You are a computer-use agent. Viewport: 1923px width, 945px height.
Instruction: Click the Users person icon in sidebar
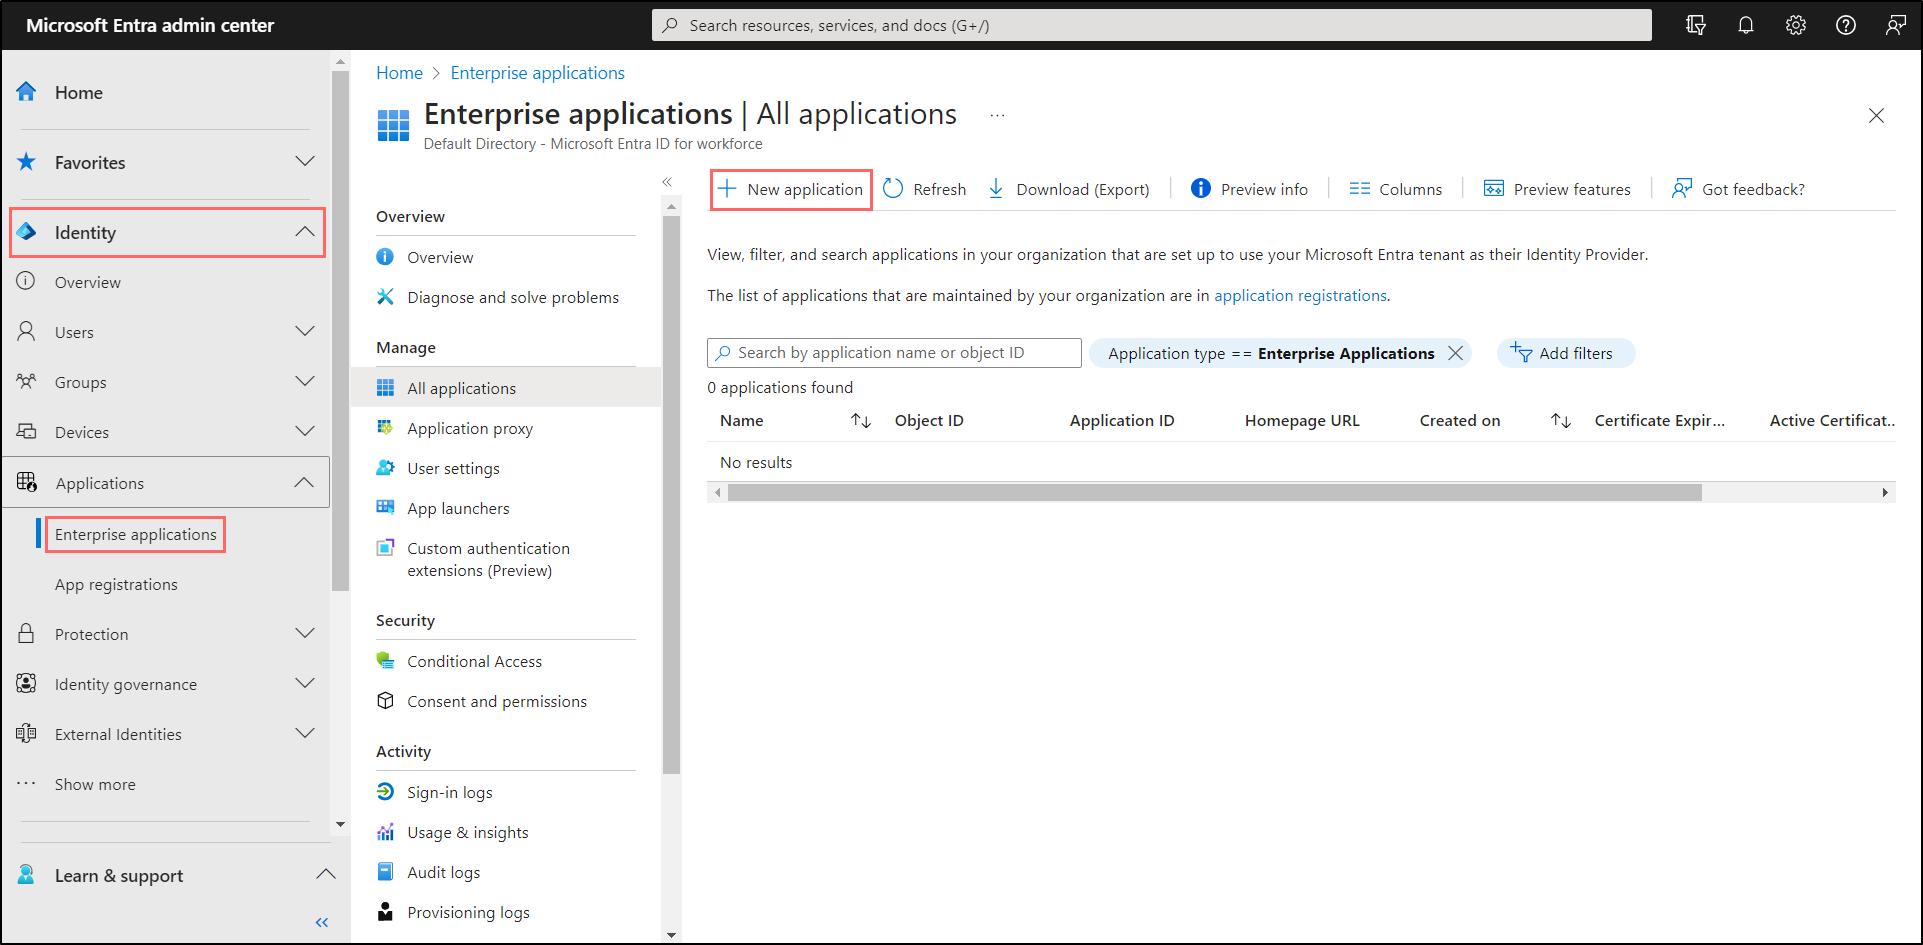coord(27,332)
